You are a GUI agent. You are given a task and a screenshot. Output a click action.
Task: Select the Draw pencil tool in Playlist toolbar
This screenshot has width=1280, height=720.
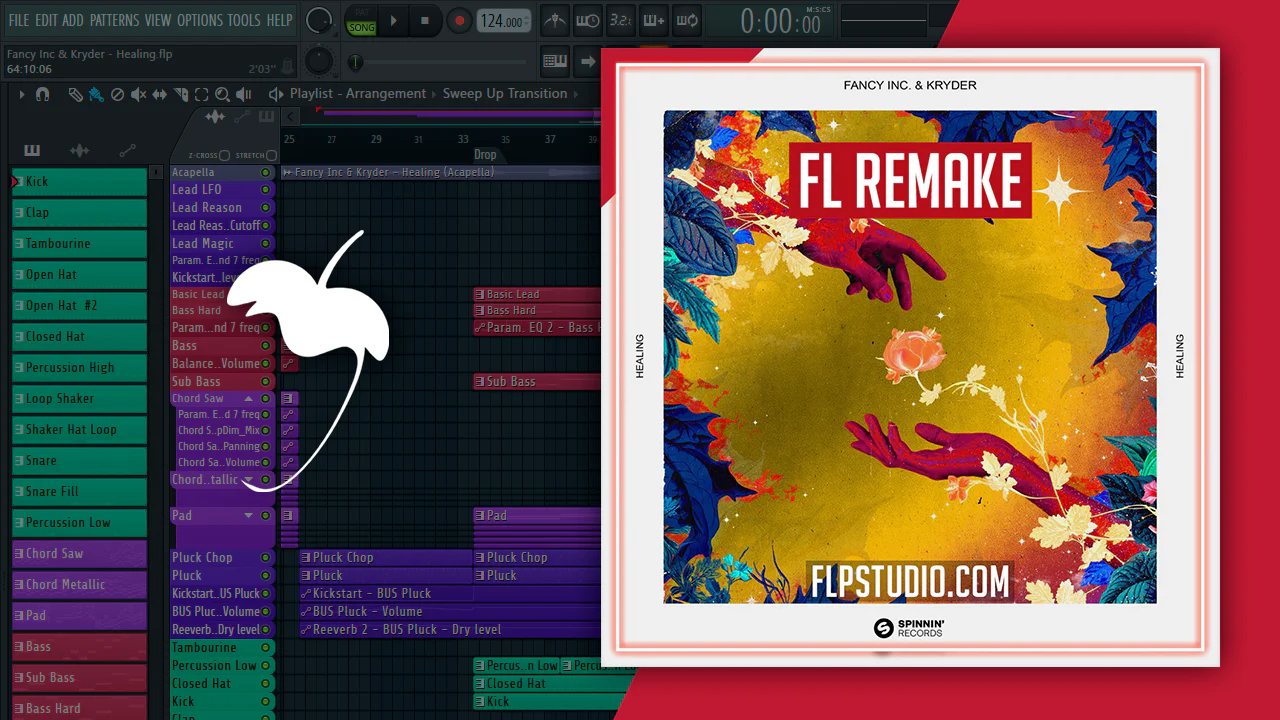(75, 94)
